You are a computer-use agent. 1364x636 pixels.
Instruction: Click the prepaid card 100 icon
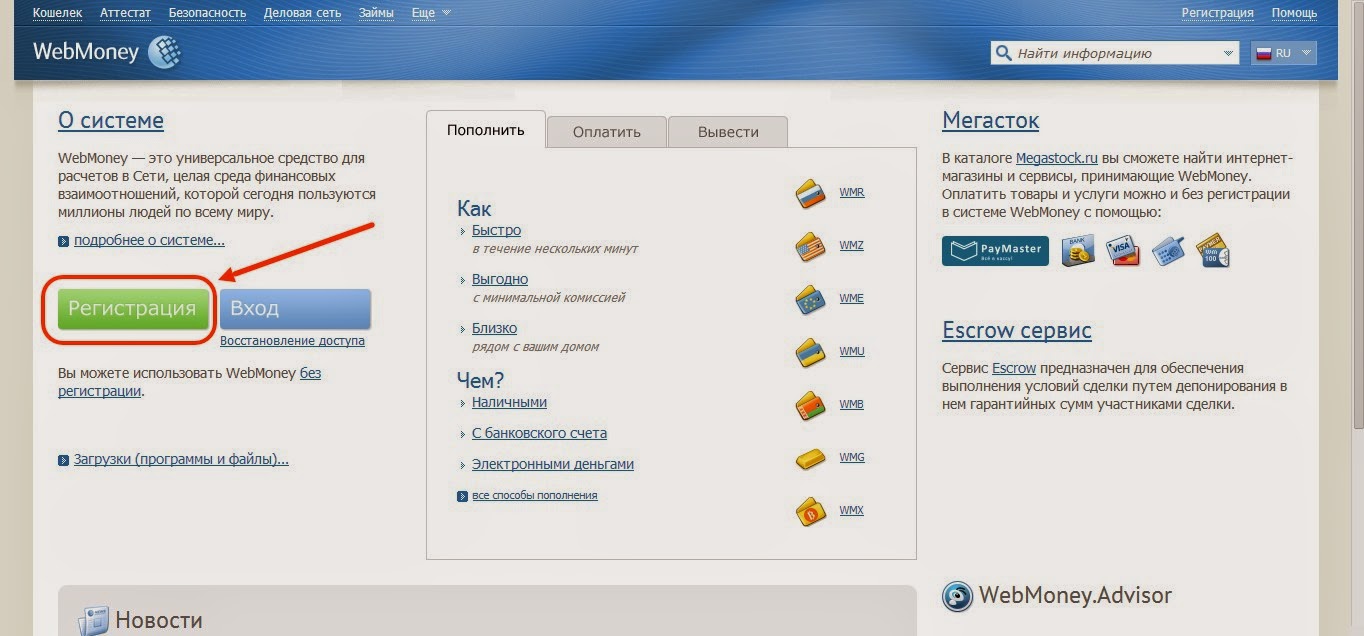click(1212, 250)
